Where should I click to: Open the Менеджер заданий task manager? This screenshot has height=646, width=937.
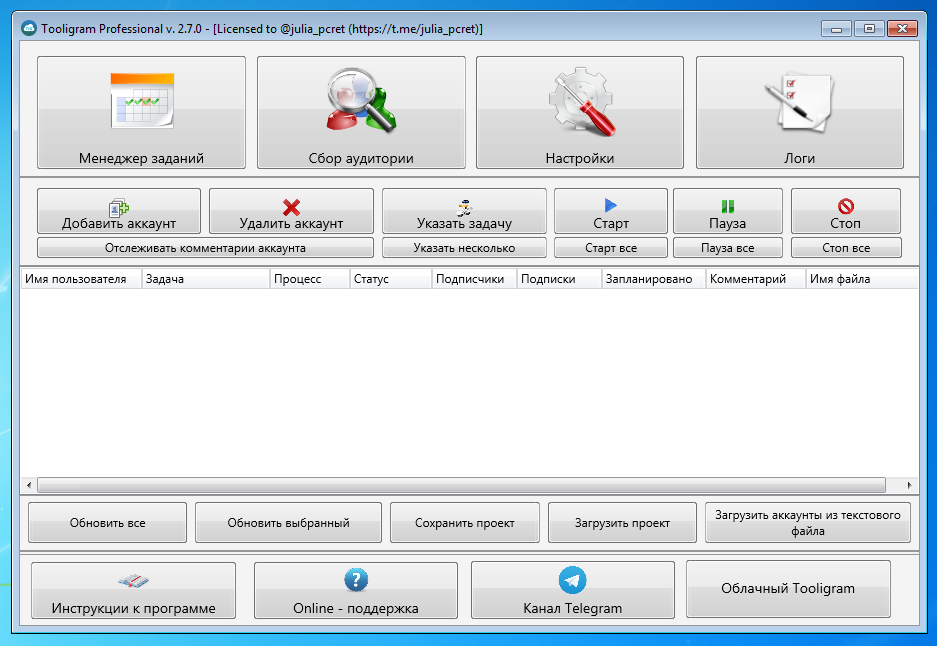[141, 112]
